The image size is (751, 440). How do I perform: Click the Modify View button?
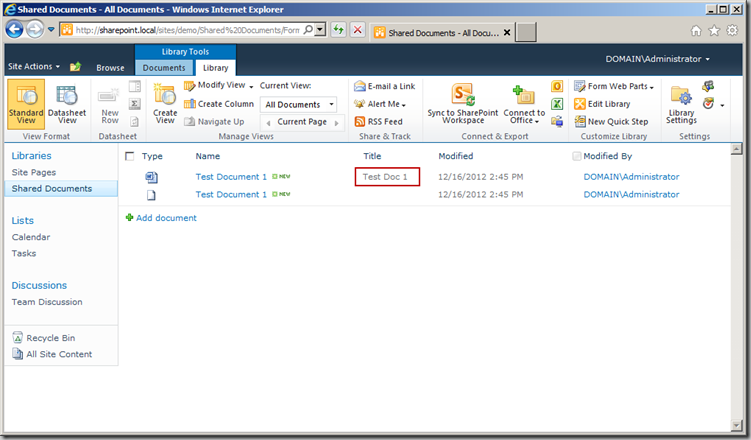218,85
